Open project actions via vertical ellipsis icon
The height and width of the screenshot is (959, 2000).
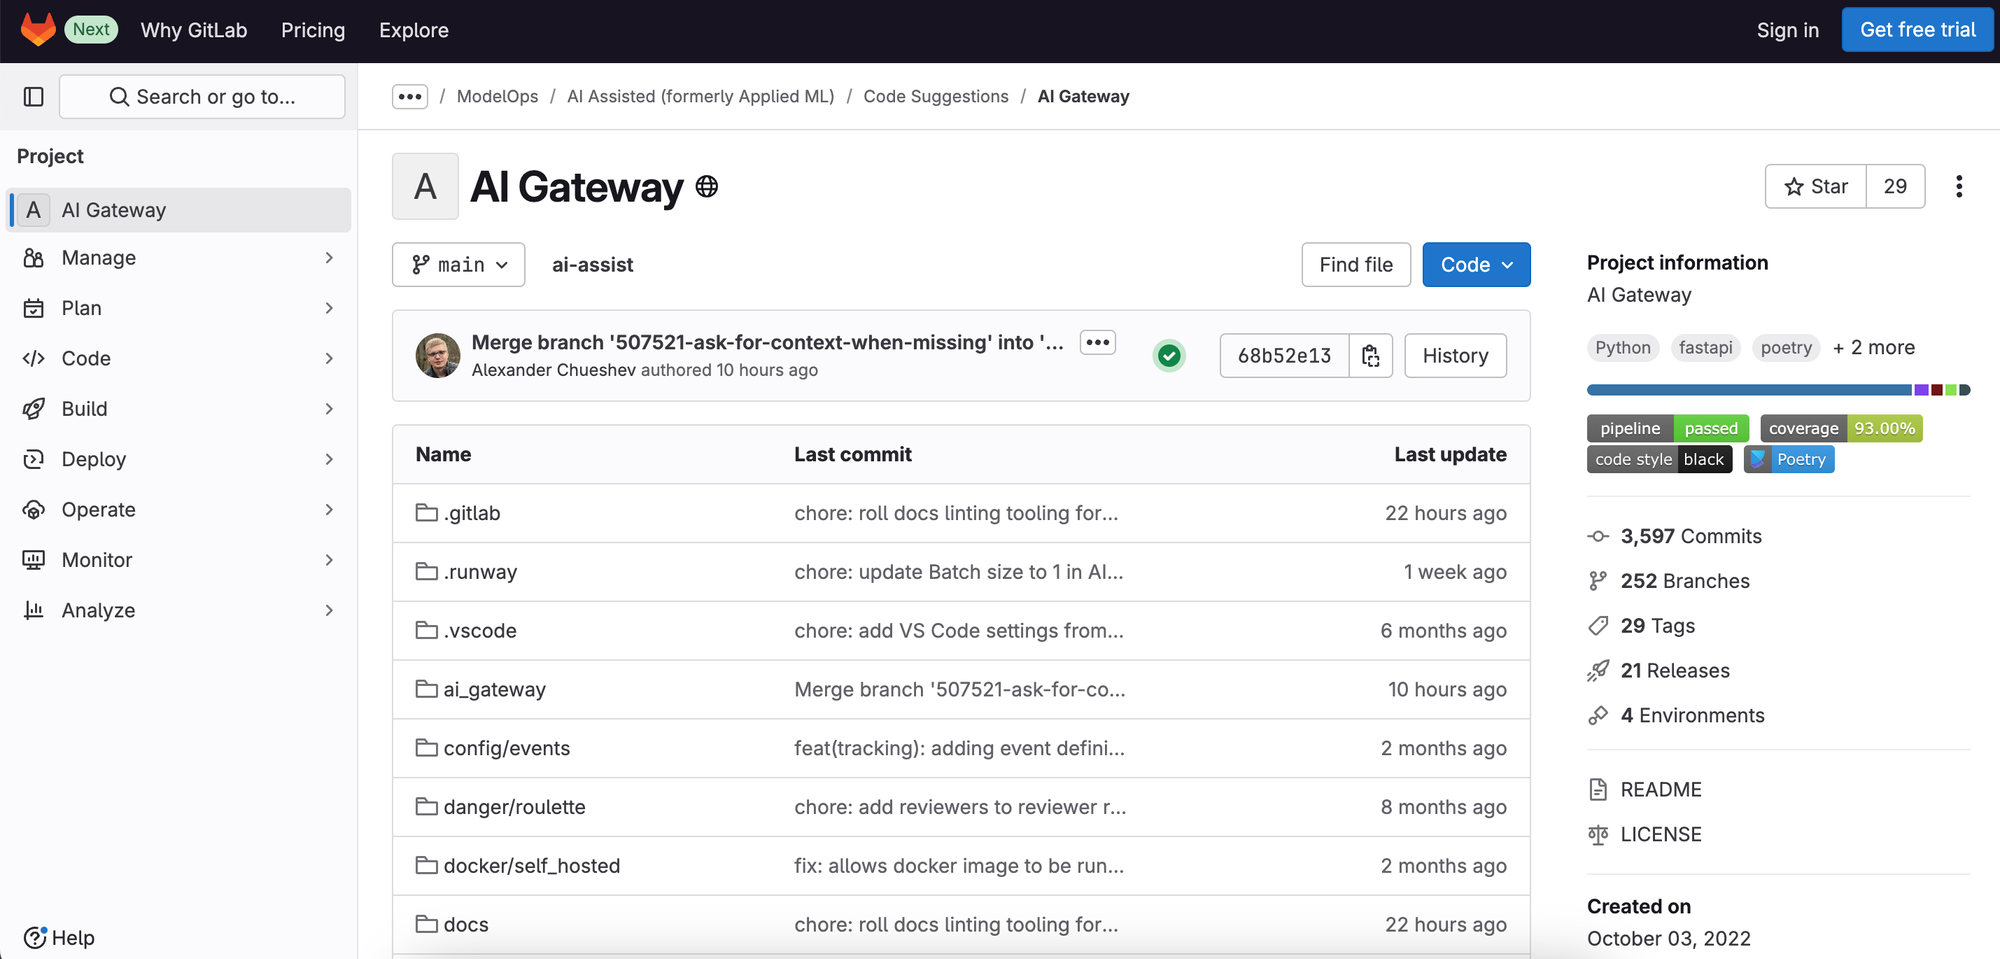click(1959, 186)
